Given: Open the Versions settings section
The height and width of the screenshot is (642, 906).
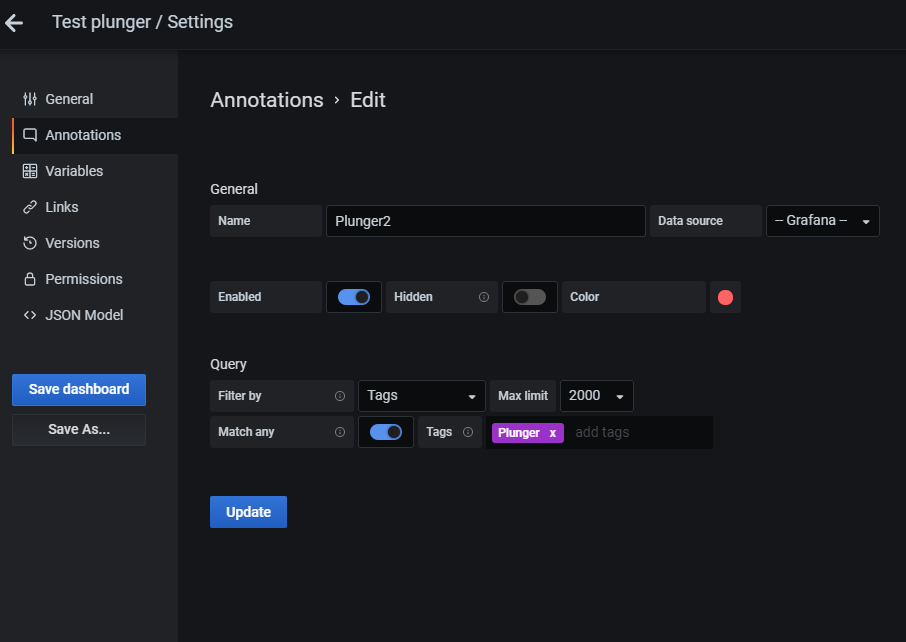Looking at the screenshot, I should click(95, 243).
